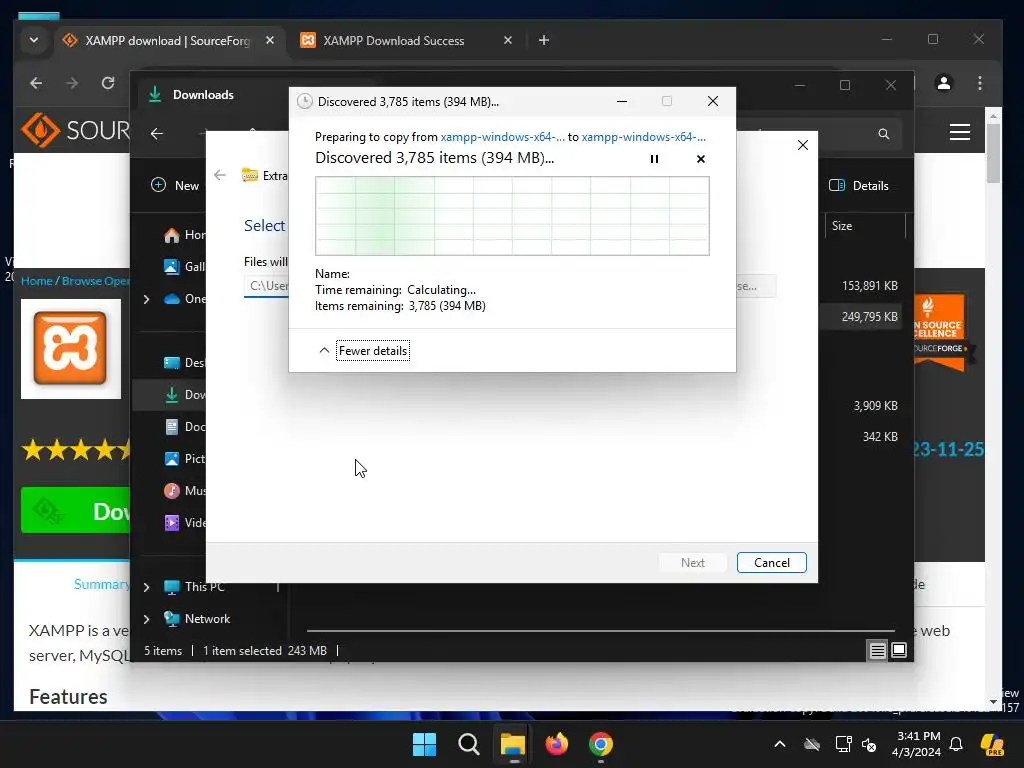The image size is (1024, 768).
Task: Select file sized 3,909 KB
Action: pos(875,406)
